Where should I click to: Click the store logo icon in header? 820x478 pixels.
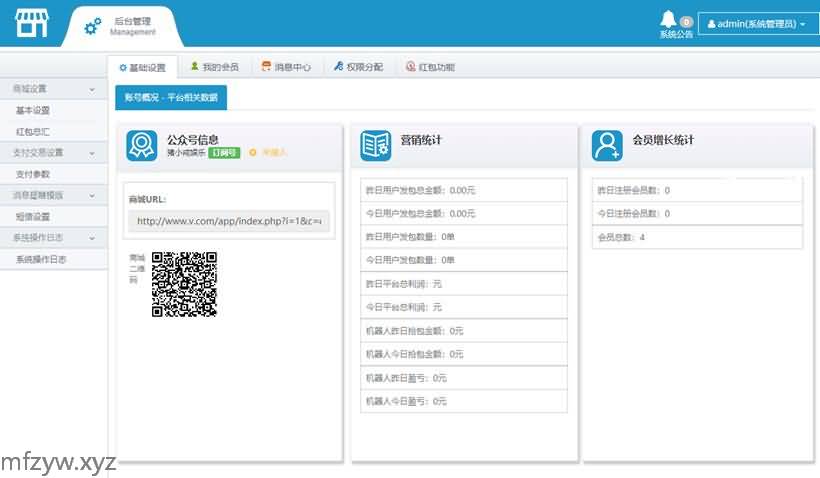[31, 24]
